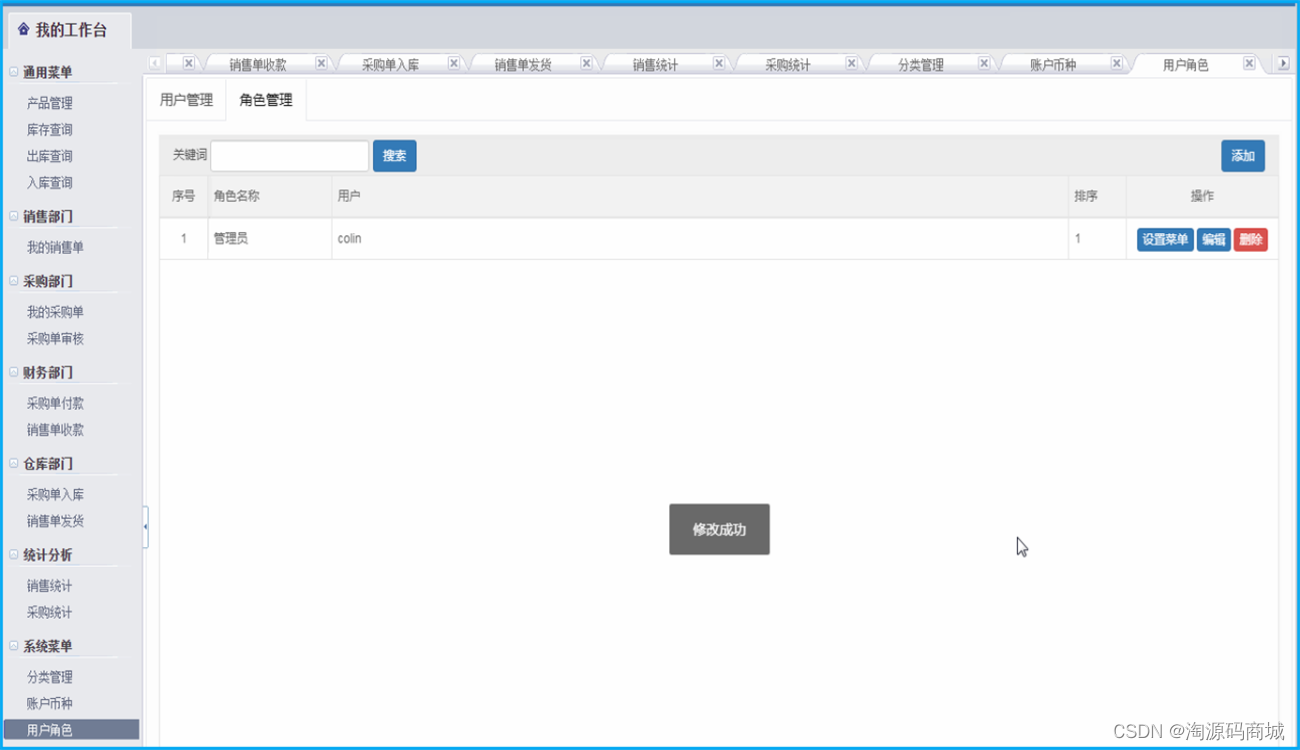The image size is (1300, 750).
Task: Open 我的采购单 in sidebar
Action: coord(55,312)
